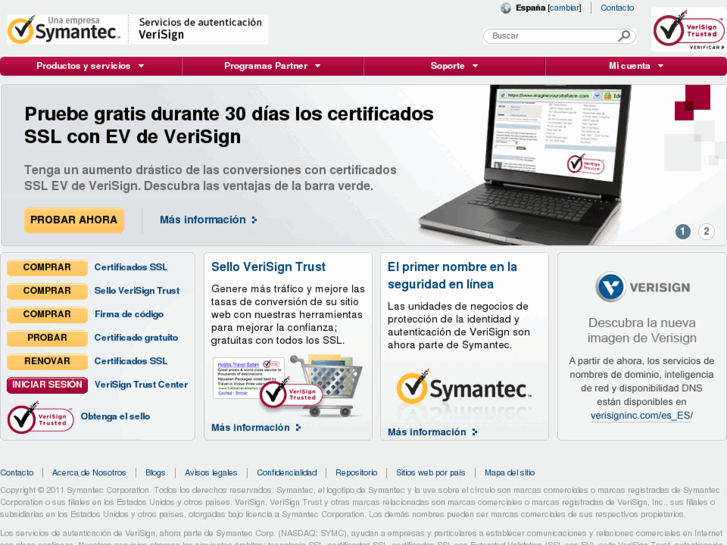The height and width of the screenshot is (545, 727).
Task: Click the PROBAR AHORA button
Action: tap(74, 220)
